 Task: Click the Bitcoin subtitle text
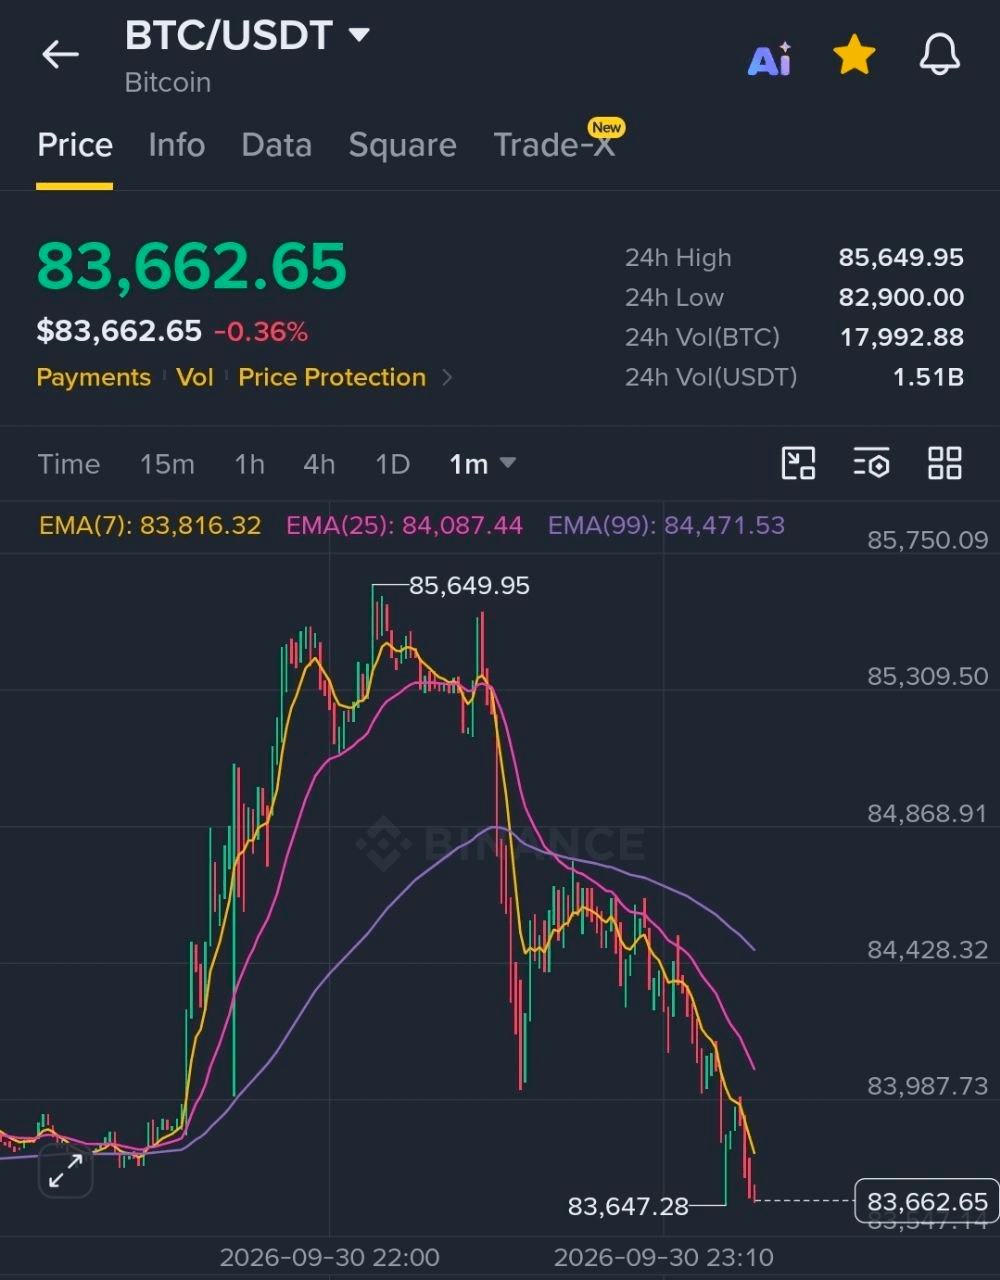pos(167,82)
